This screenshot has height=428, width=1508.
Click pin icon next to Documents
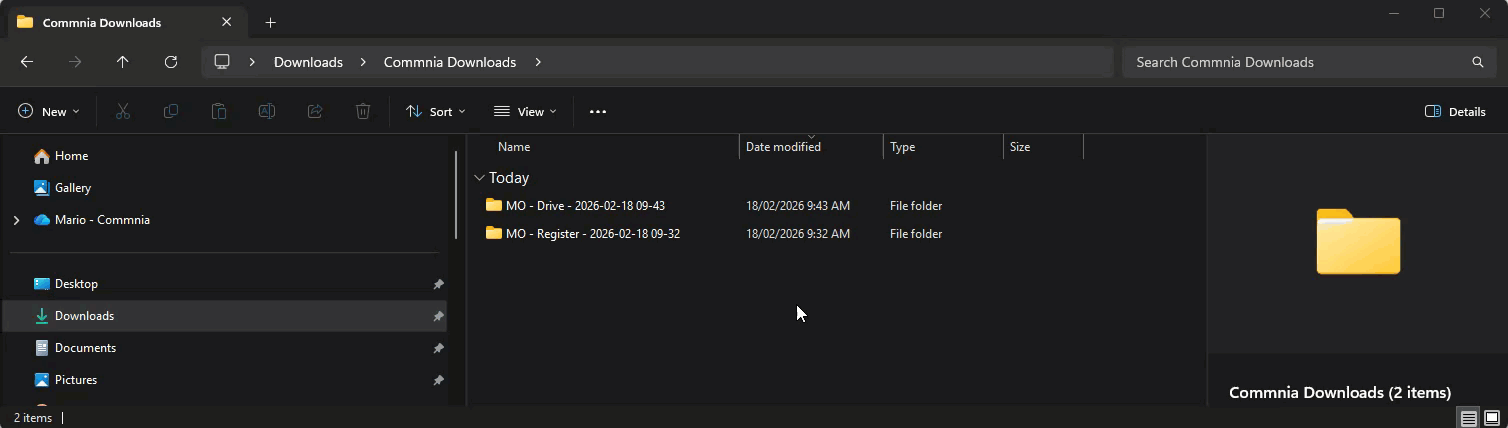438,348
